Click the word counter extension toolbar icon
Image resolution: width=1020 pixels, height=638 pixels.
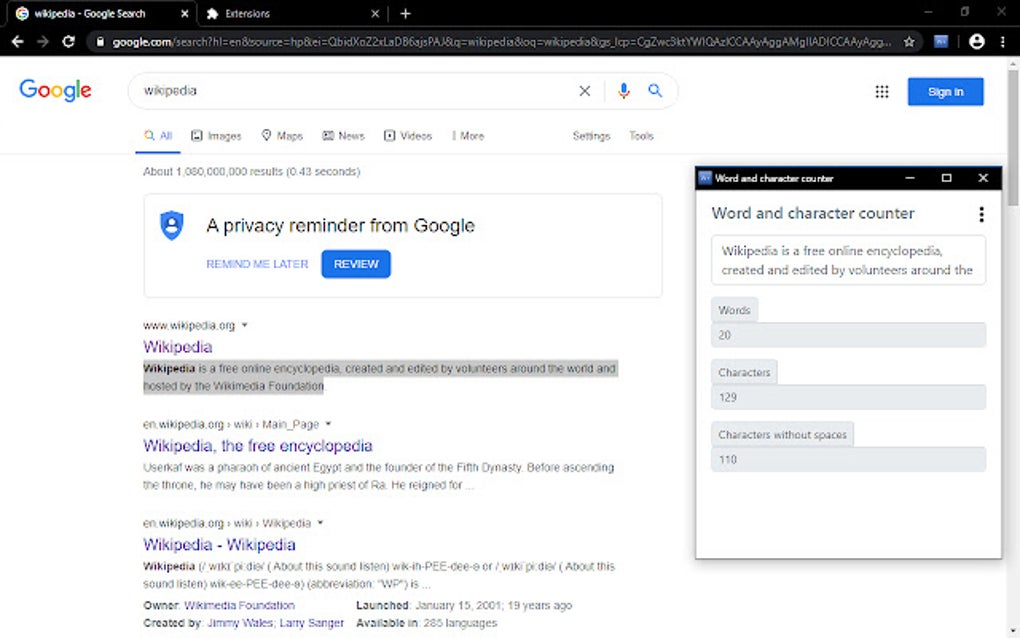[x=941, y=42]
